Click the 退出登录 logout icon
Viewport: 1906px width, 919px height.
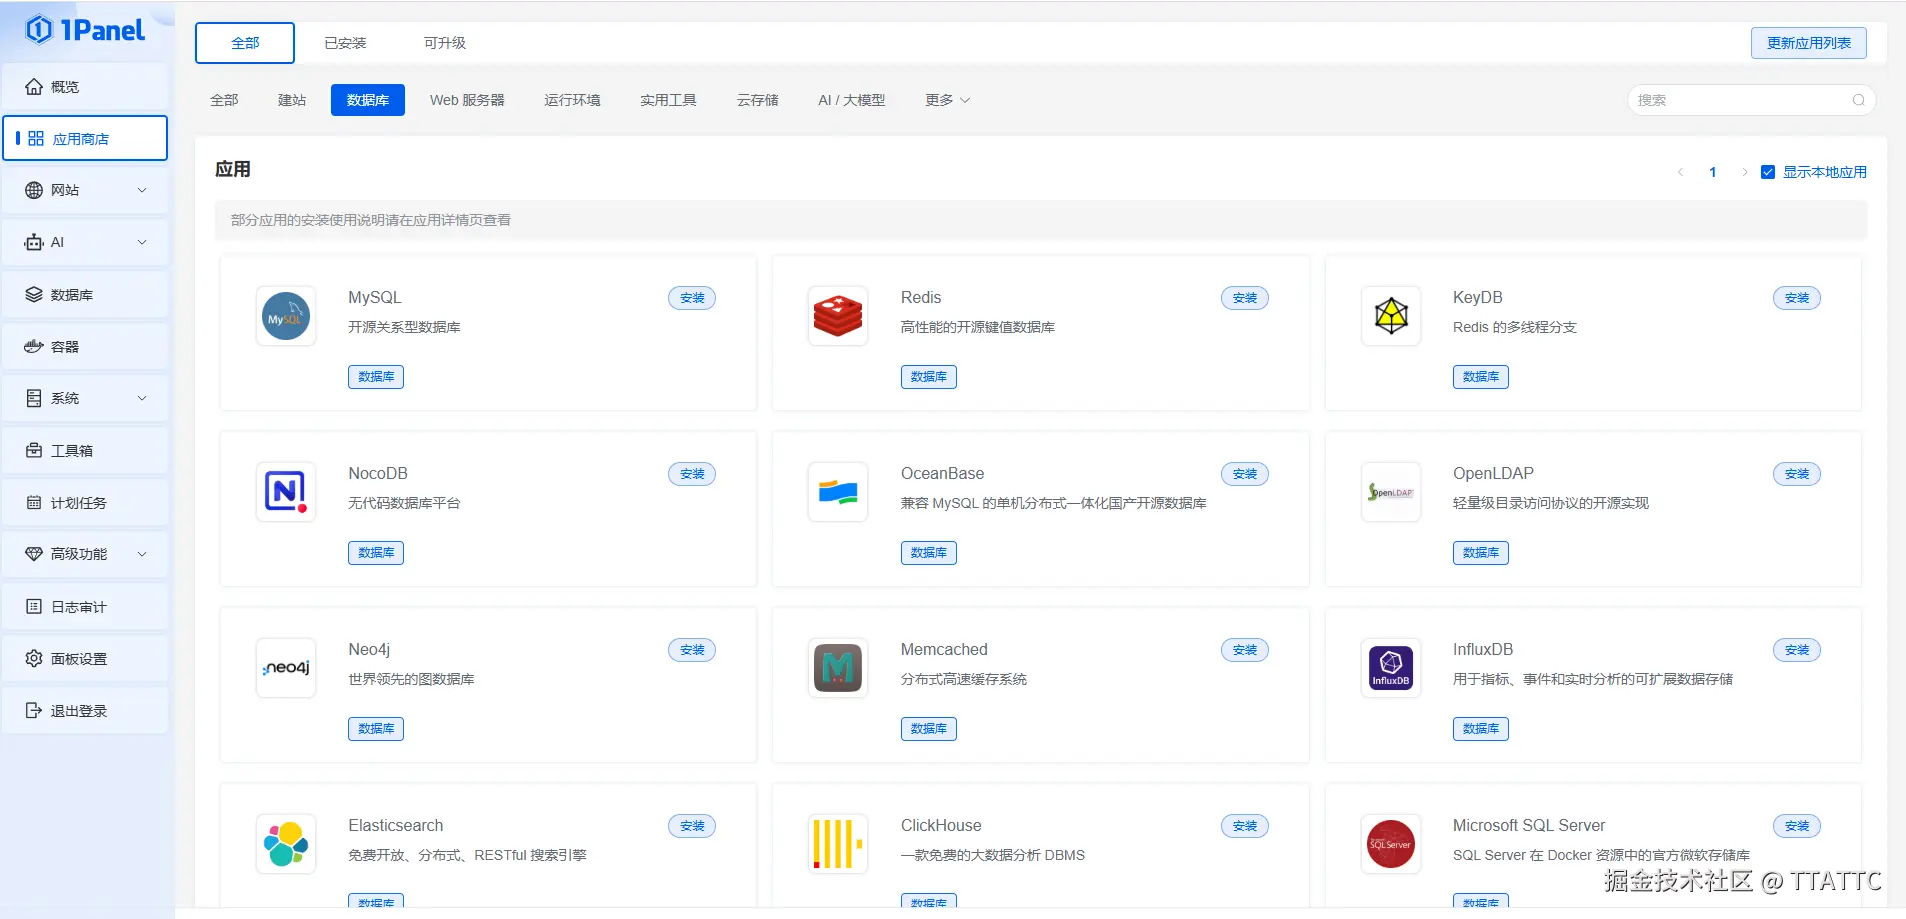(x=34, y=711)
